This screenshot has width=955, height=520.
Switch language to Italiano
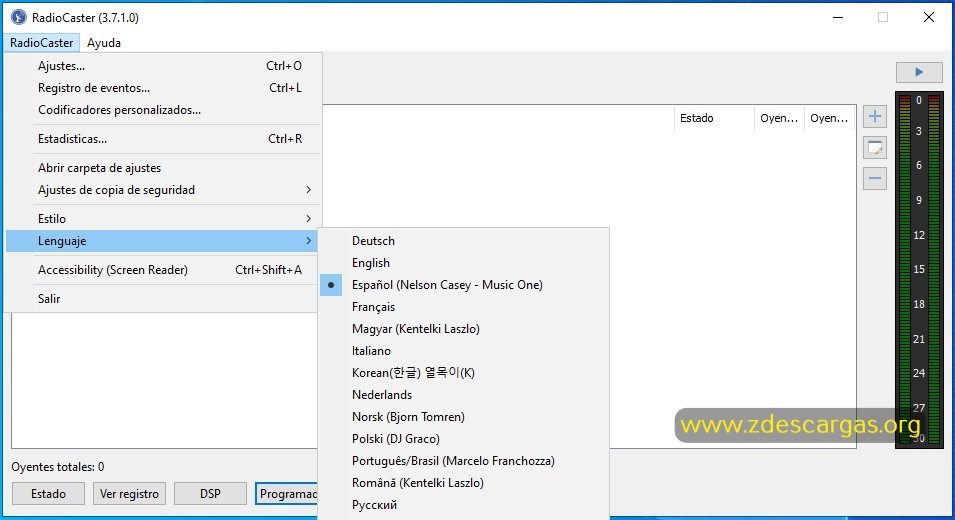(463, 351)
